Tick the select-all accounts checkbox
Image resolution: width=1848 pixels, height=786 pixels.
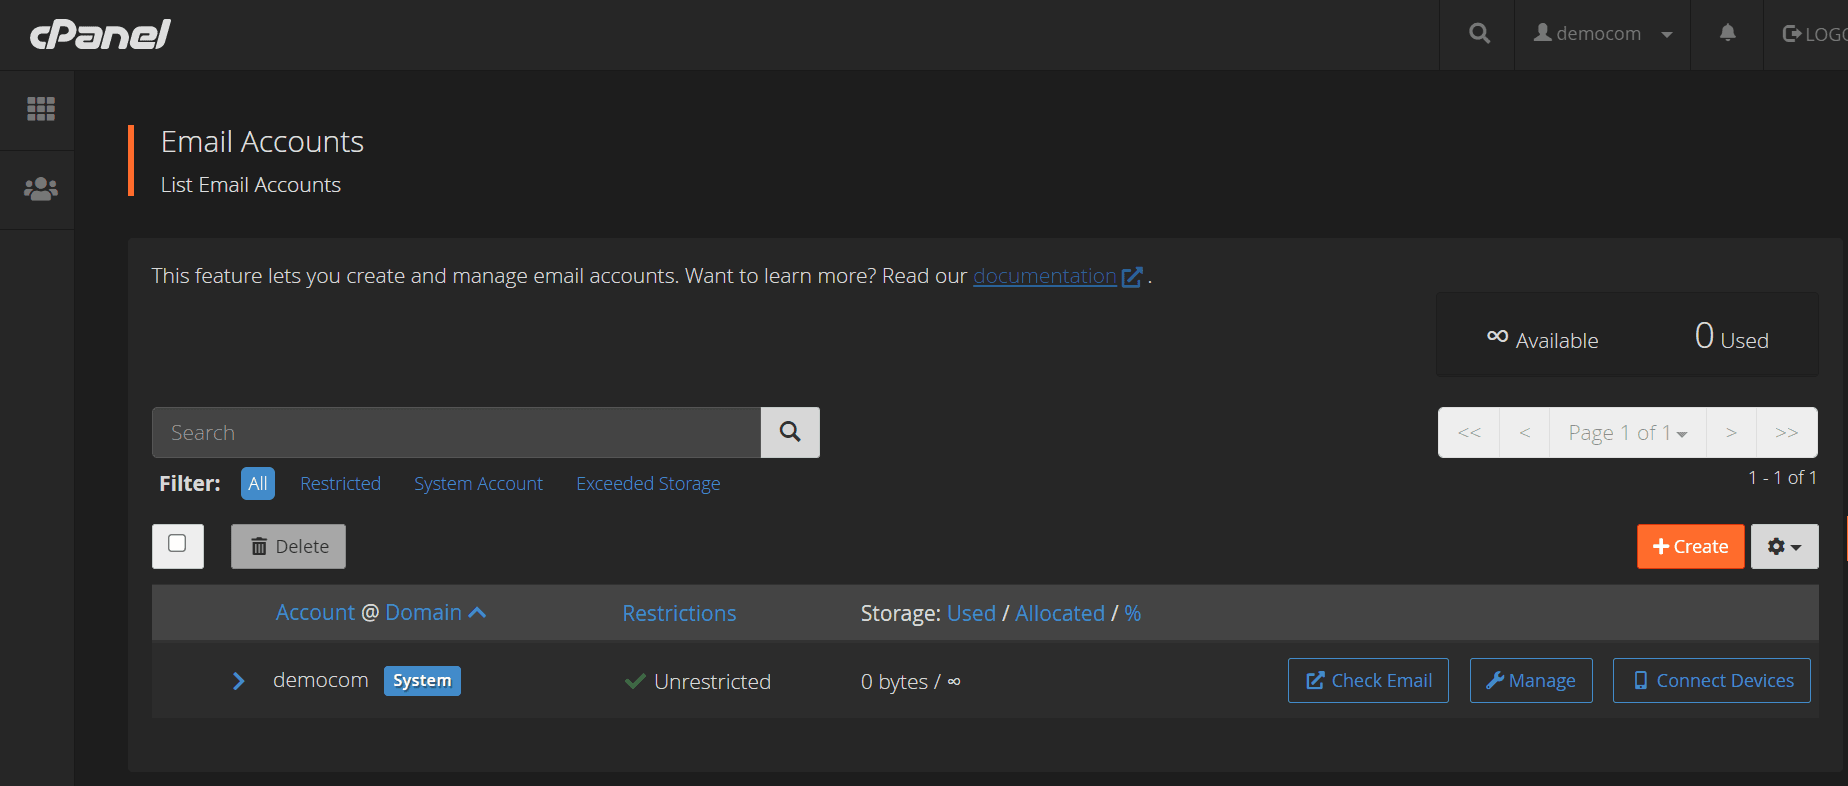(177, 544)
